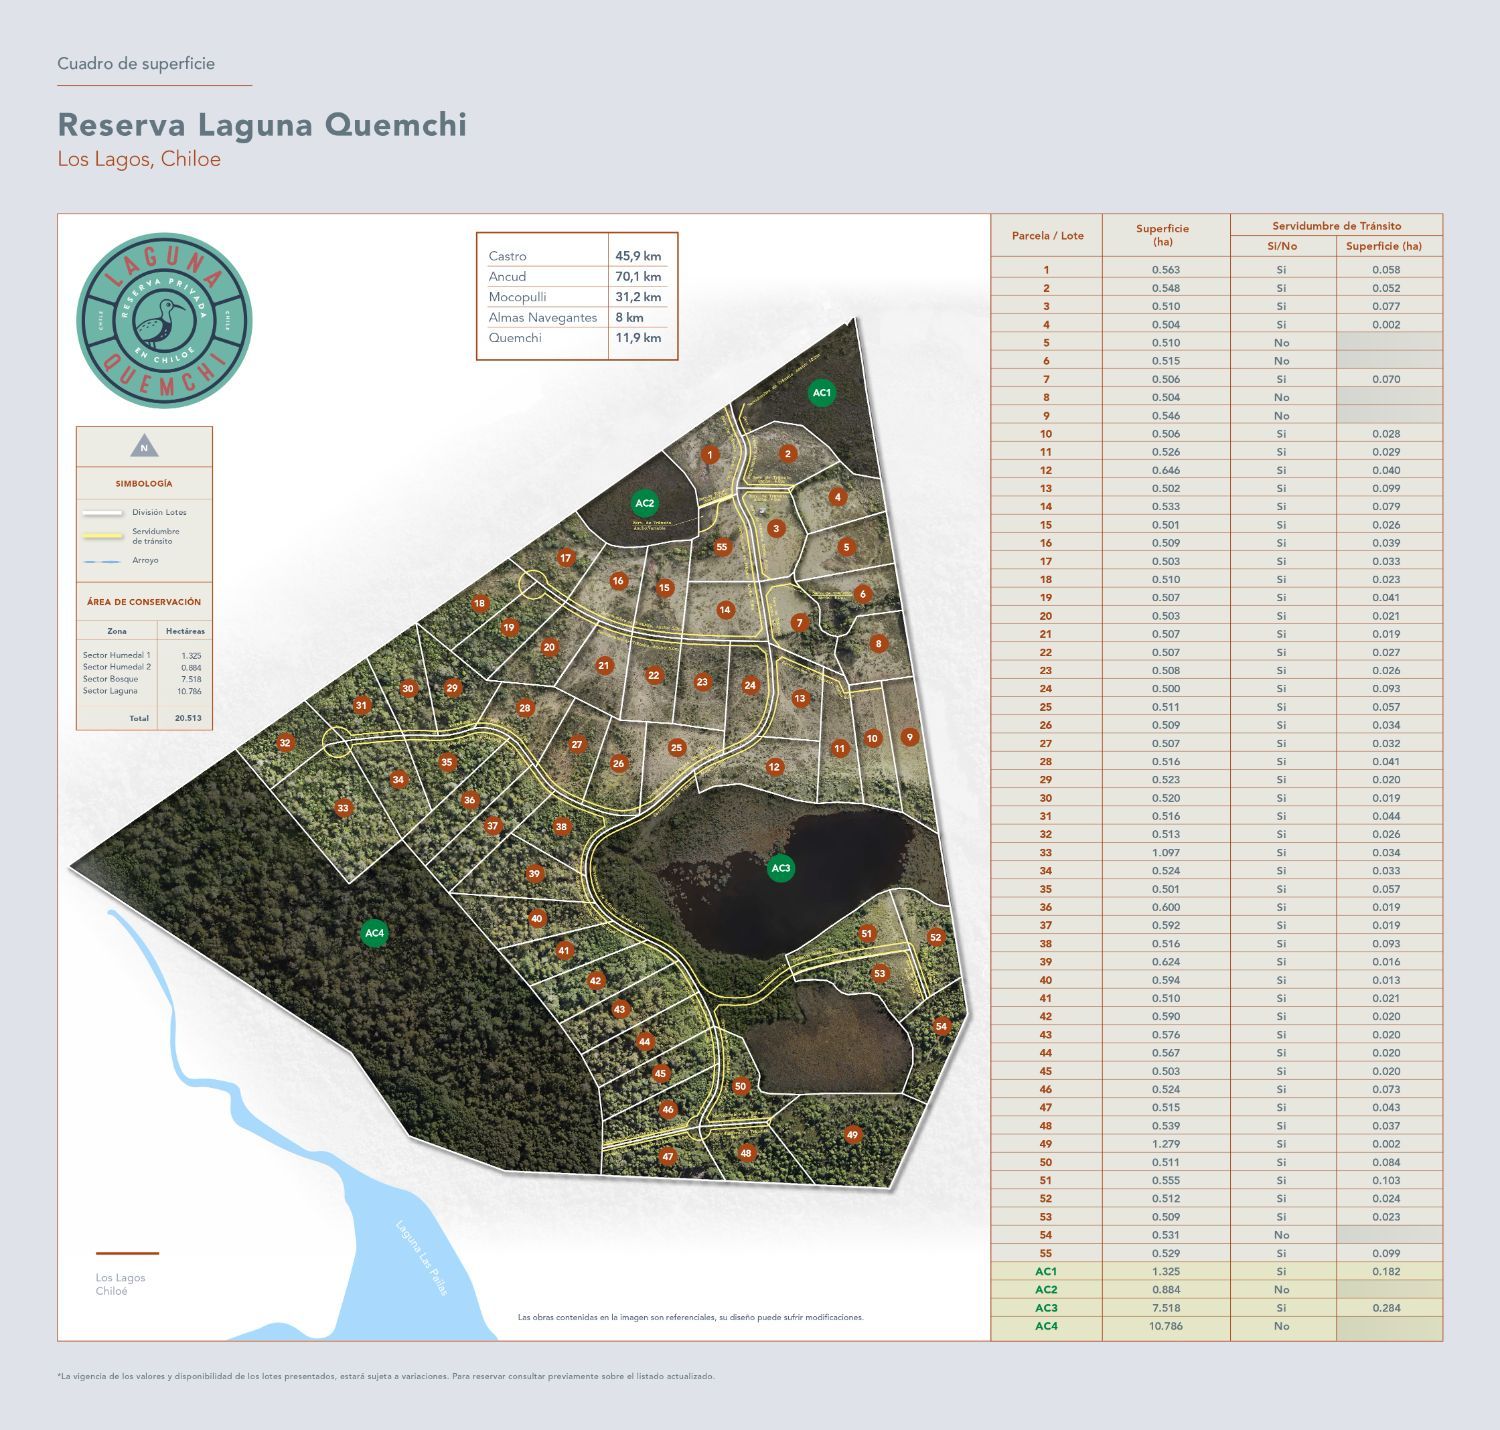Click the Almas Navegantes distance entry
The image size is (1500, 1430).
coord(577,317)
